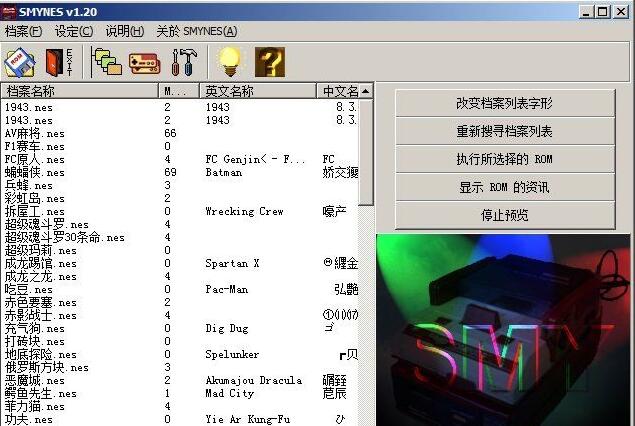This screenshot has height=426, width=635.
Task: Click the Batman English name cell
Action: pos(224,172)
